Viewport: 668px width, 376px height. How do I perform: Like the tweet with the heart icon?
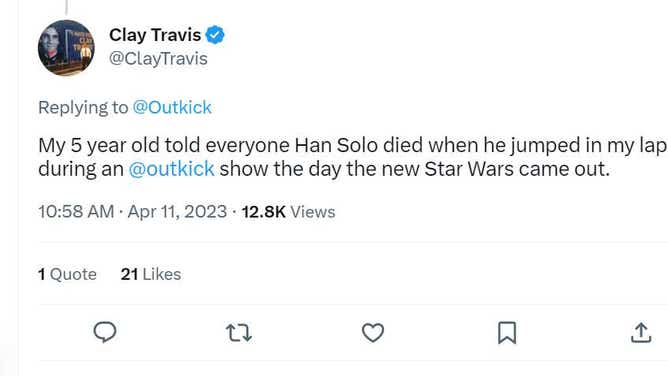[373, 333]
